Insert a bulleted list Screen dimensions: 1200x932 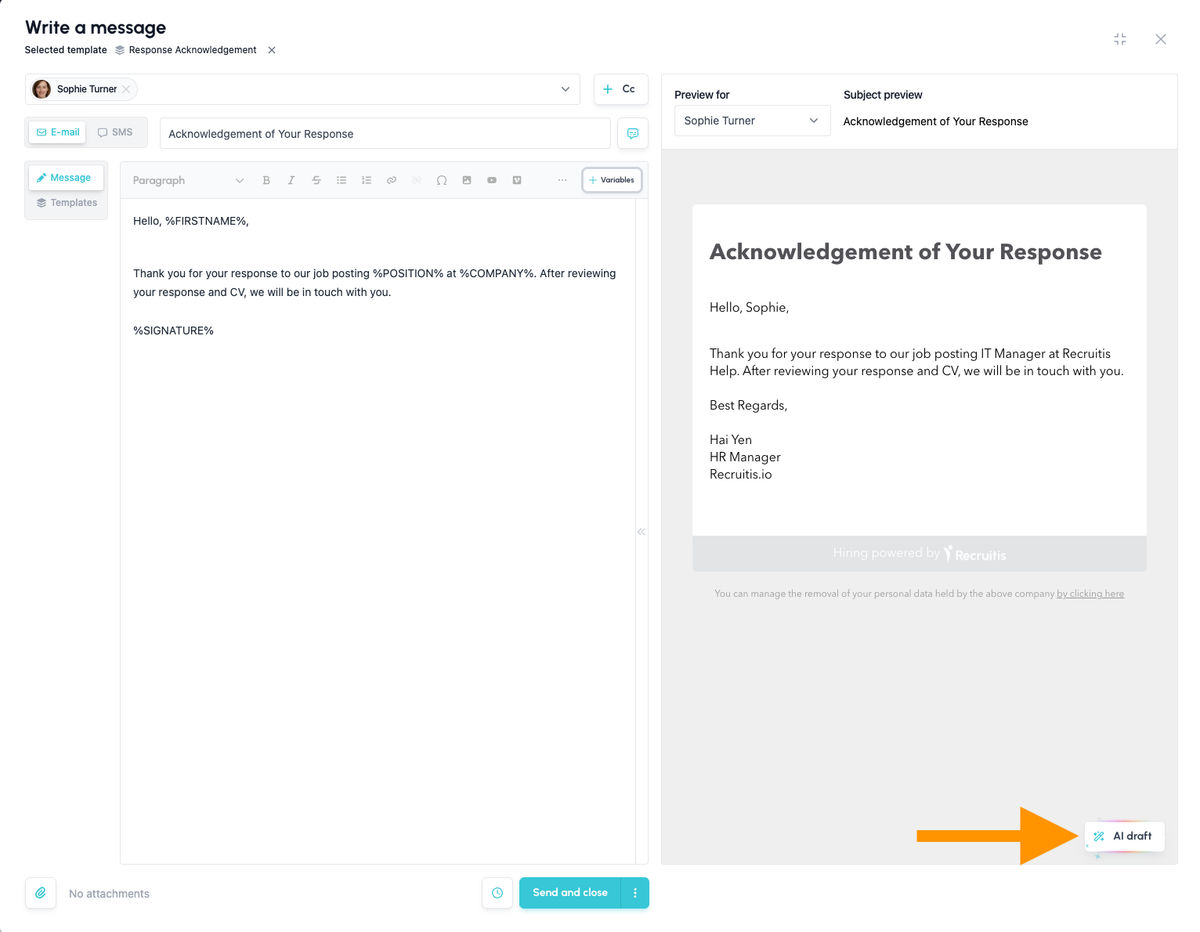341,180
